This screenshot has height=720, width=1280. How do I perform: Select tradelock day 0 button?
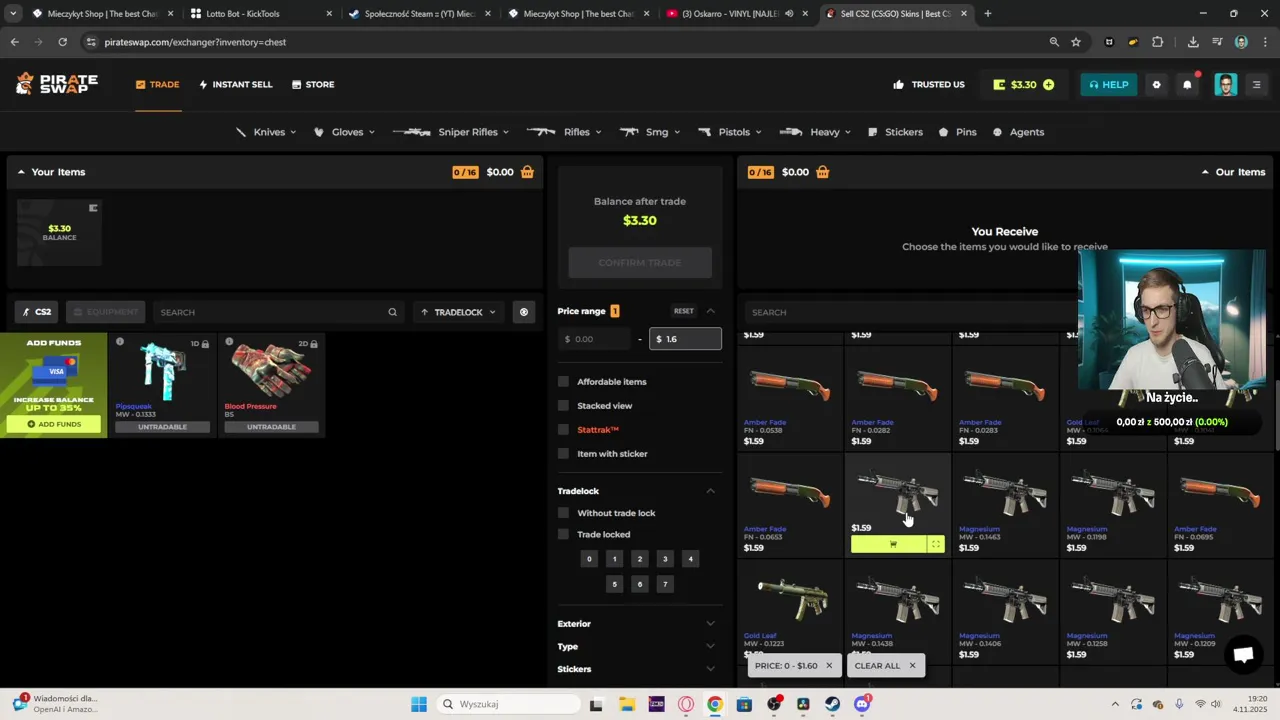pos(589,559)
